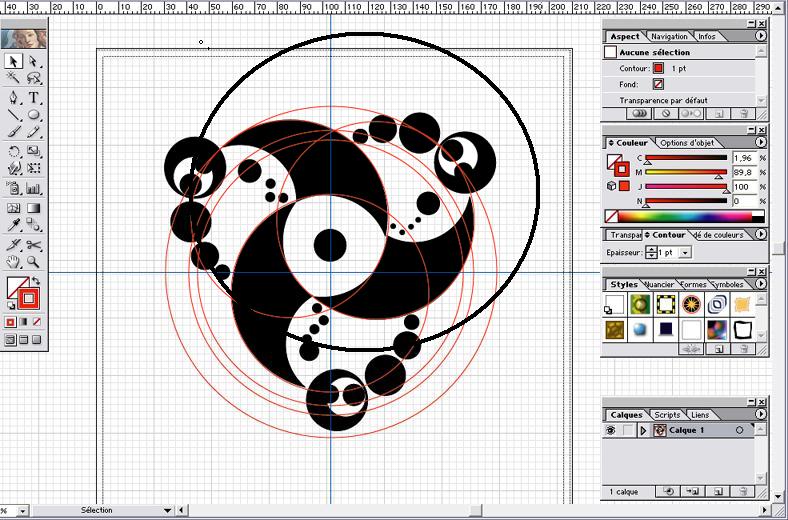Pick the Paintbrush tool

point(14,132)
